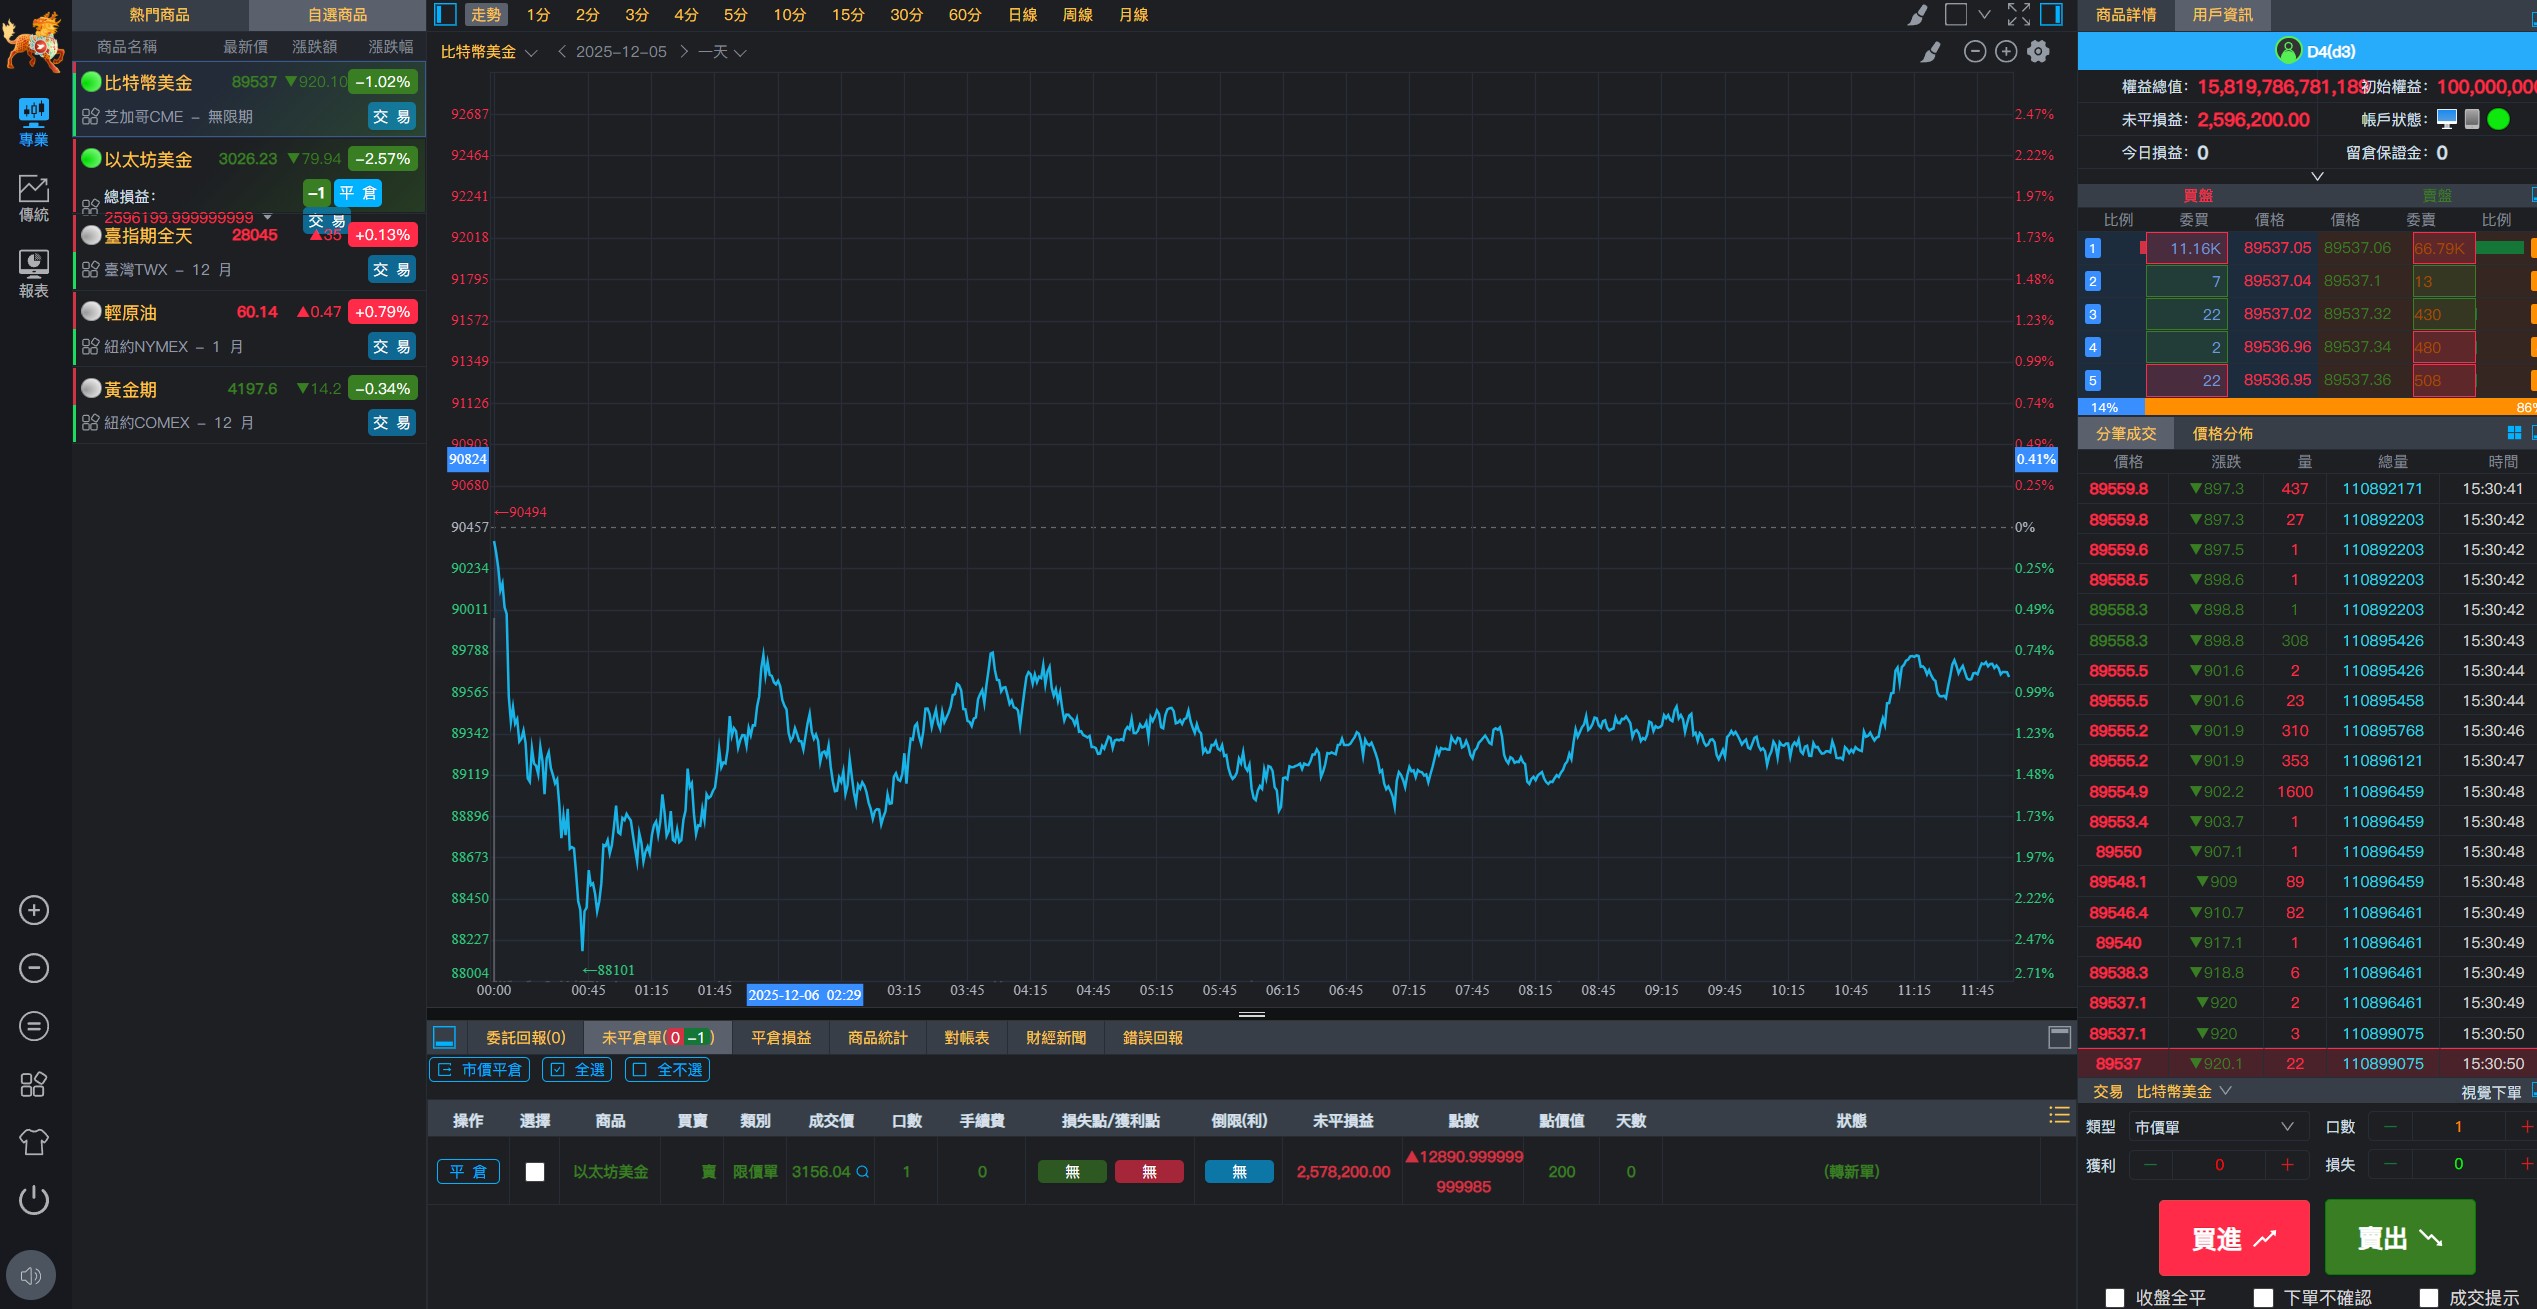Check the 下單不確認 checkbox
Image resolution: width=2537 pixels, height=1309 pixels.
[x=2263, y=1297]
